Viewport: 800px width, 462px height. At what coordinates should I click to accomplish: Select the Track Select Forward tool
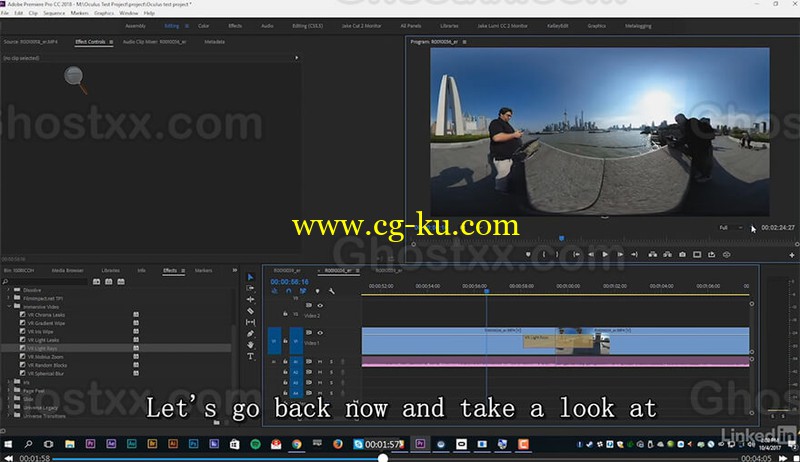tap(250, 288)
